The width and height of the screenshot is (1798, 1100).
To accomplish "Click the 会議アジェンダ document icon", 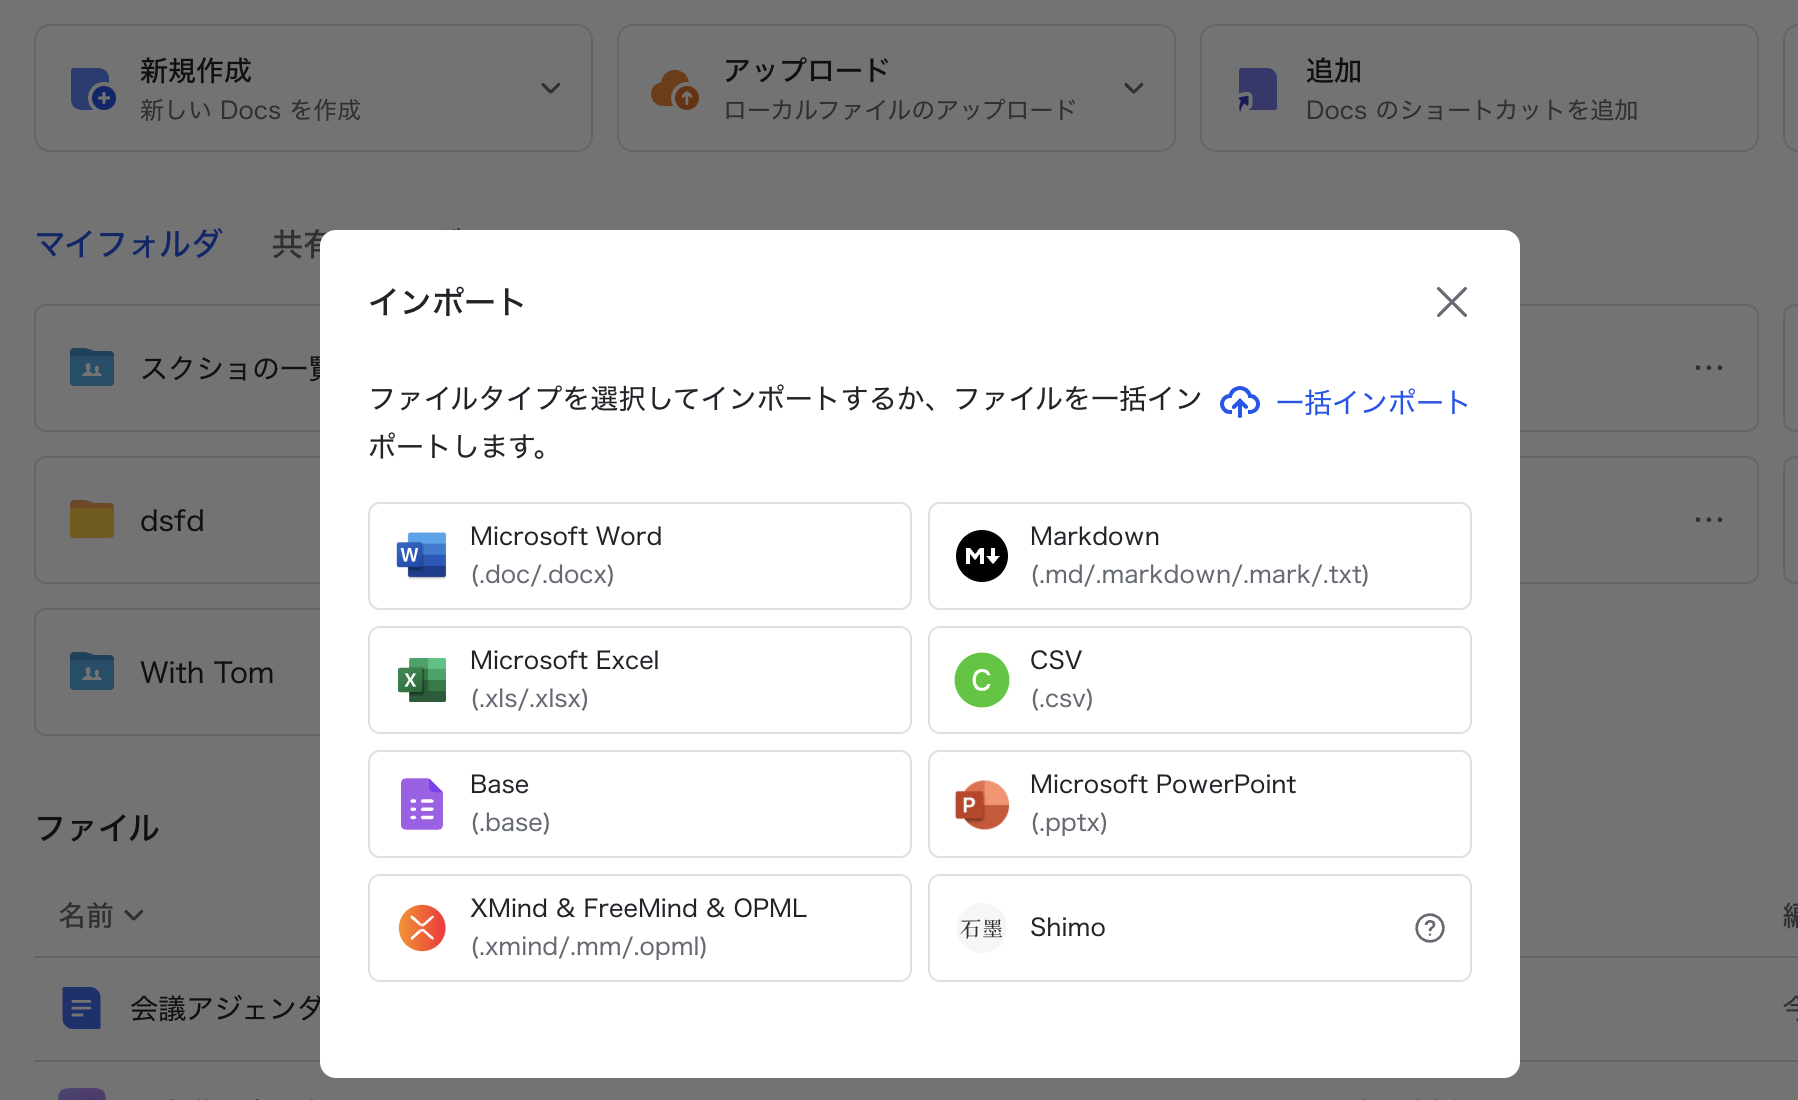I will tap(81, 1008).
